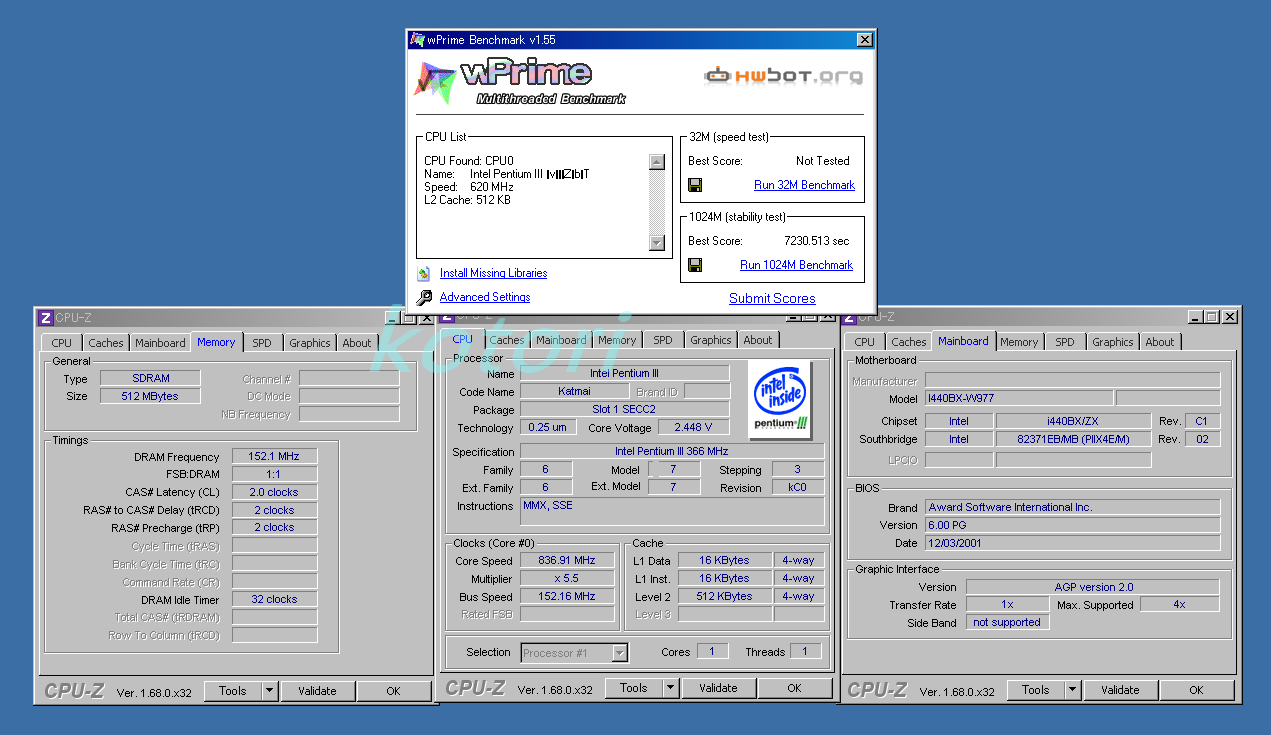Switch to CPU tab in Mainboard CPU-Z window
The height and width of the screenshot is (735, 1271).
click(x=865, y=342)
